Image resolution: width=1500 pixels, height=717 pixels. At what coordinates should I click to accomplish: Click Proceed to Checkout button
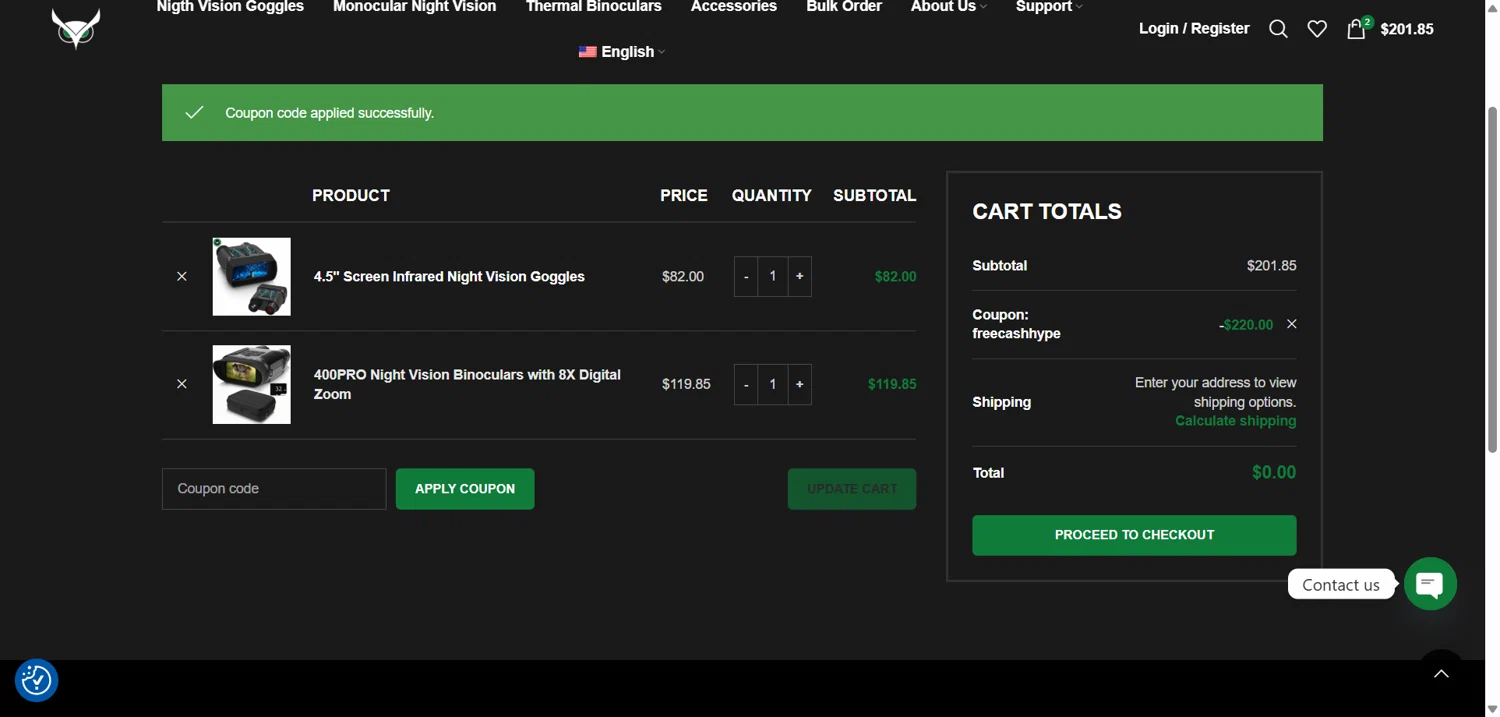[1134, 535]
